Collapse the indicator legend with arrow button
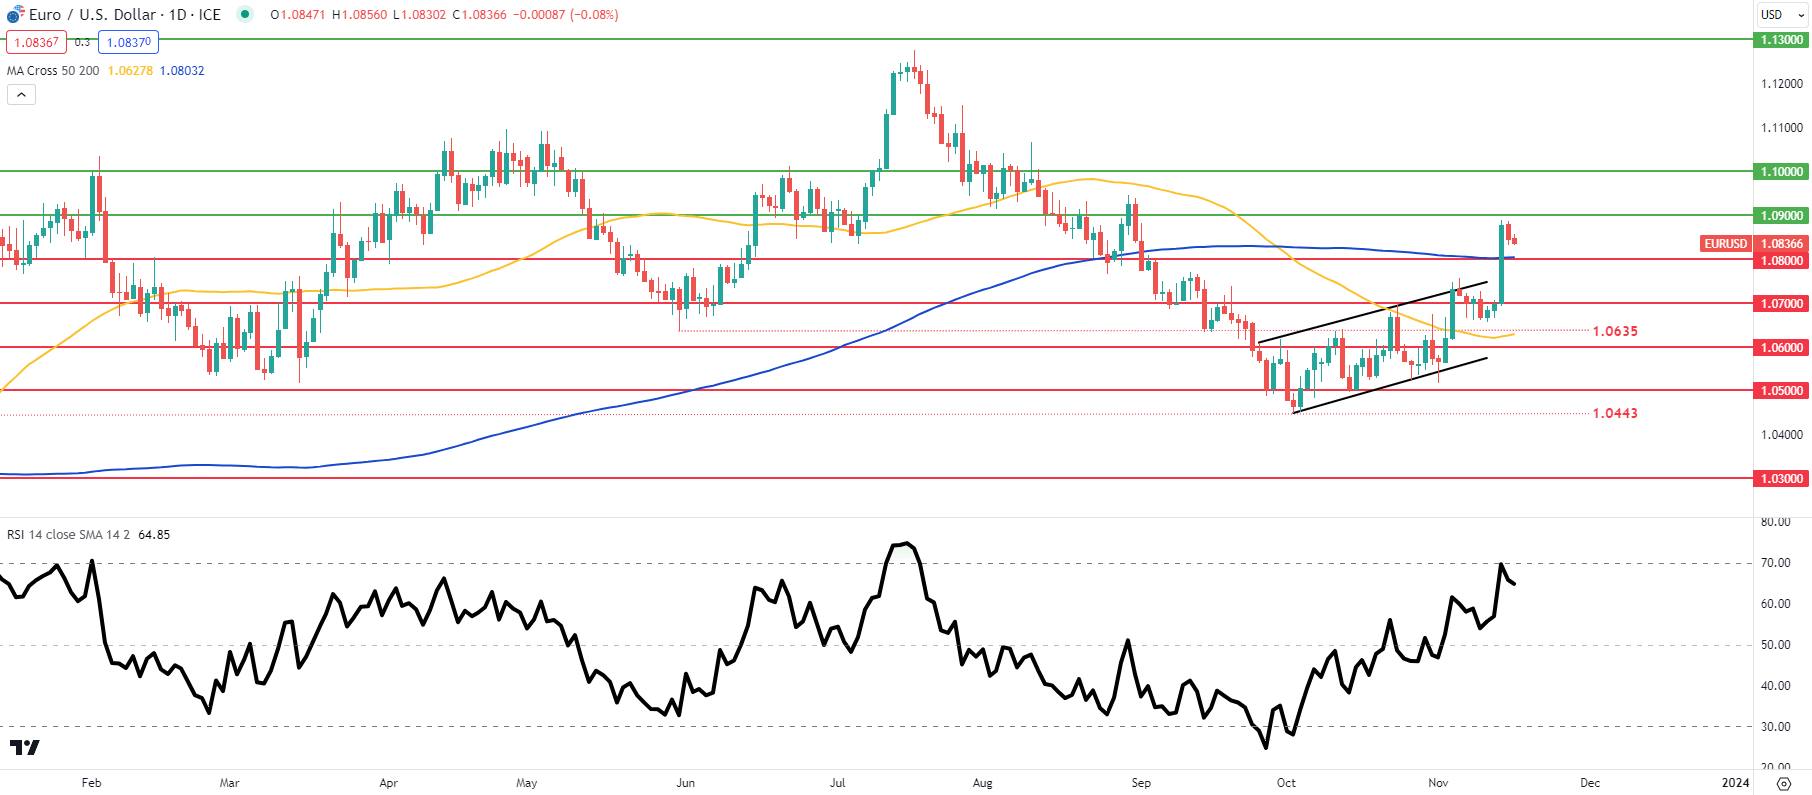Image resolution: width=1812 pixels, height=795 pixels. [x=21, y=94]
